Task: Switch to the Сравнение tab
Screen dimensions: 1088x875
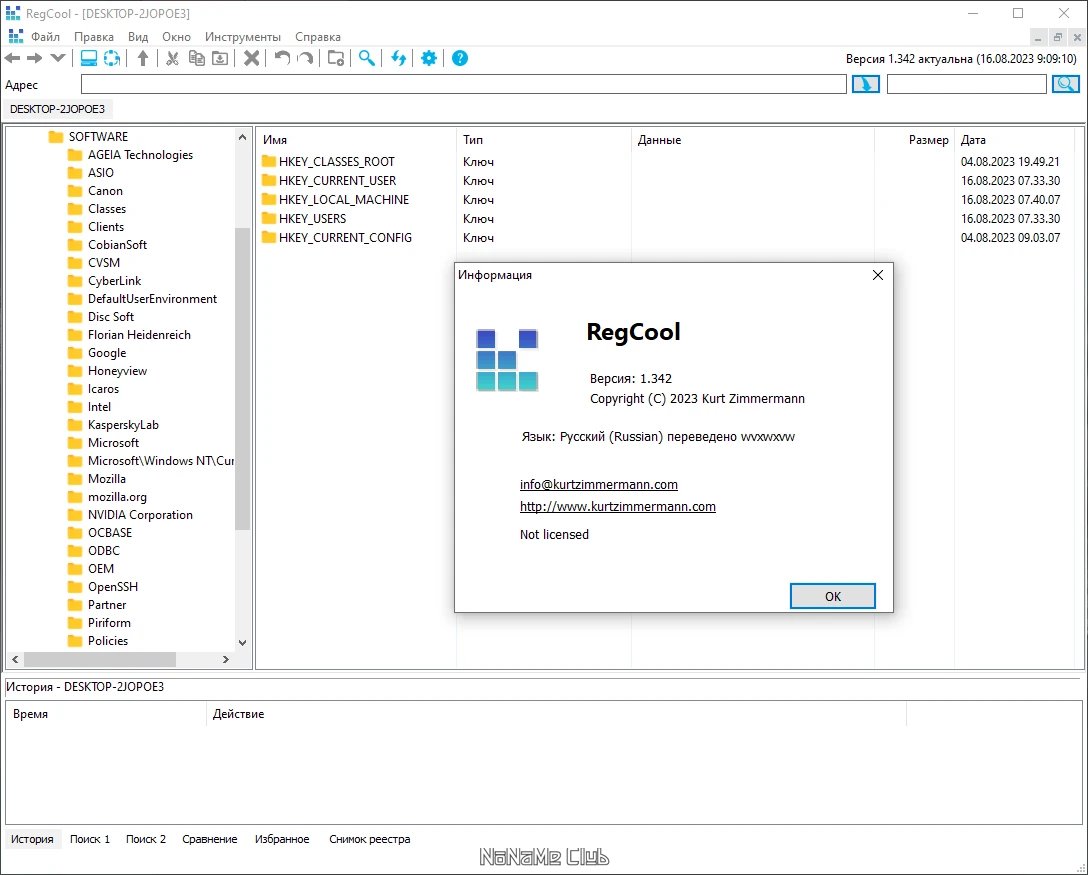Action: (210, 839)
